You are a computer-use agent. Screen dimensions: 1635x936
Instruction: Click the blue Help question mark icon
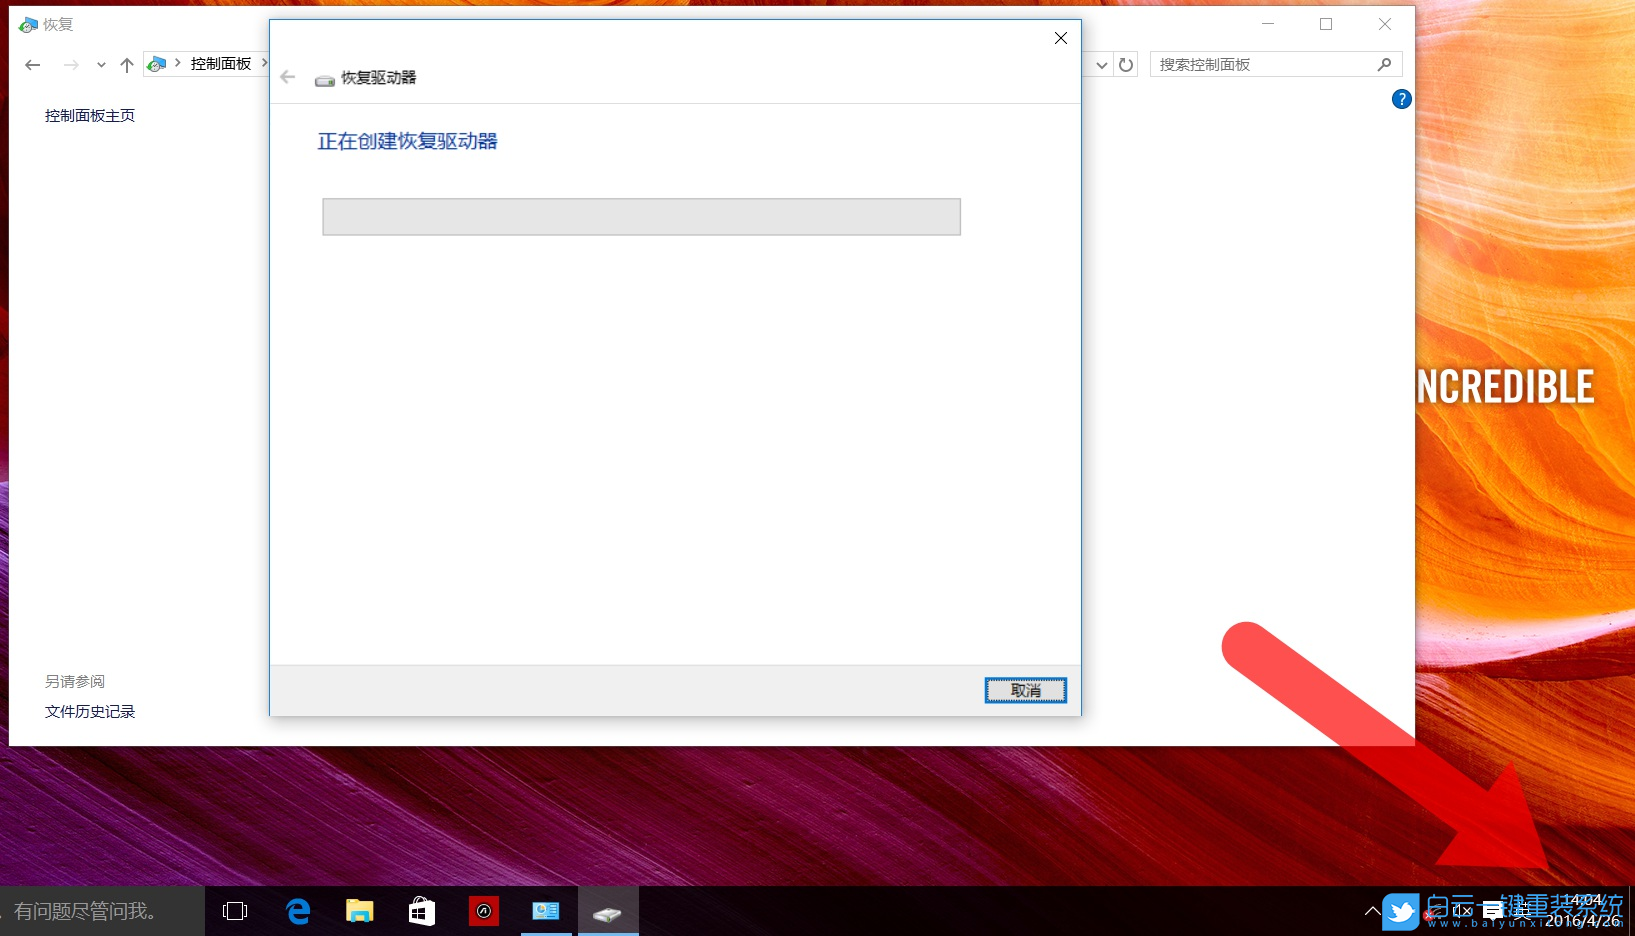click(x=1401, y=99)
